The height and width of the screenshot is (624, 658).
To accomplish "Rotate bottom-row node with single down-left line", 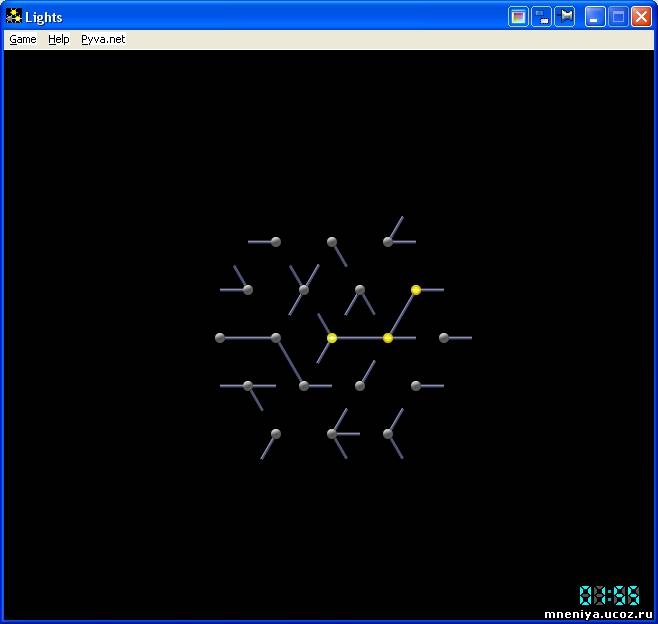I will (x=276, y=433).
